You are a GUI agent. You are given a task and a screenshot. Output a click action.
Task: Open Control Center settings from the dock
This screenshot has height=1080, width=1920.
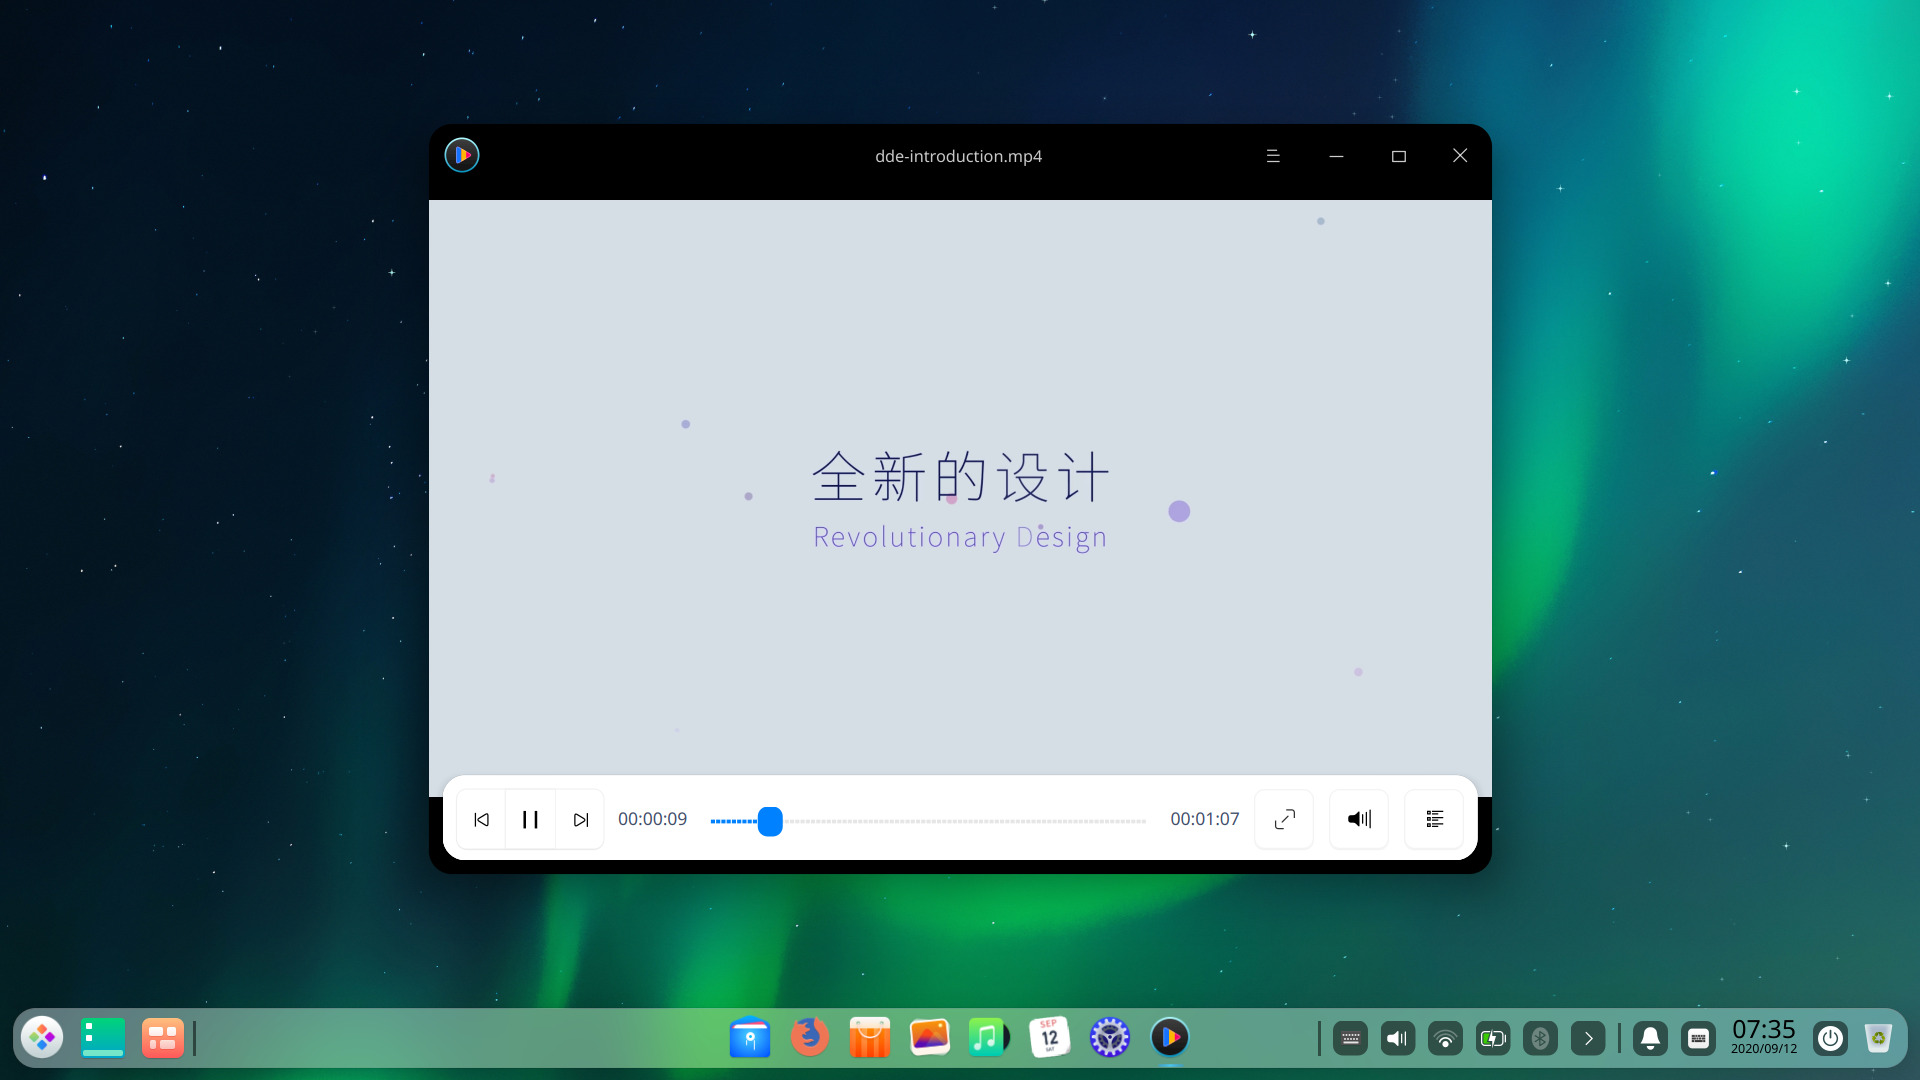click(1110, 1037)
